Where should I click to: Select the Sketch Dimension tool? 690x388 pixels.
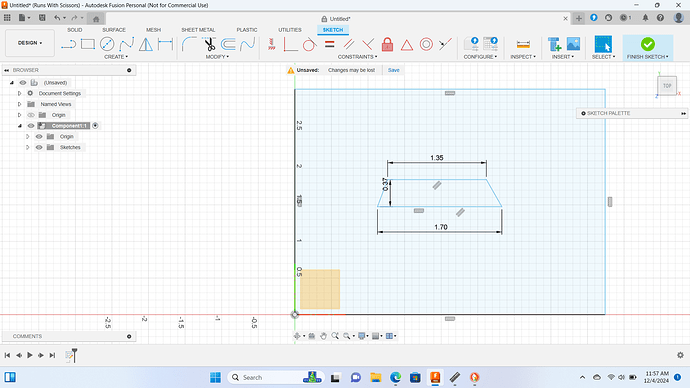[165, 44]
